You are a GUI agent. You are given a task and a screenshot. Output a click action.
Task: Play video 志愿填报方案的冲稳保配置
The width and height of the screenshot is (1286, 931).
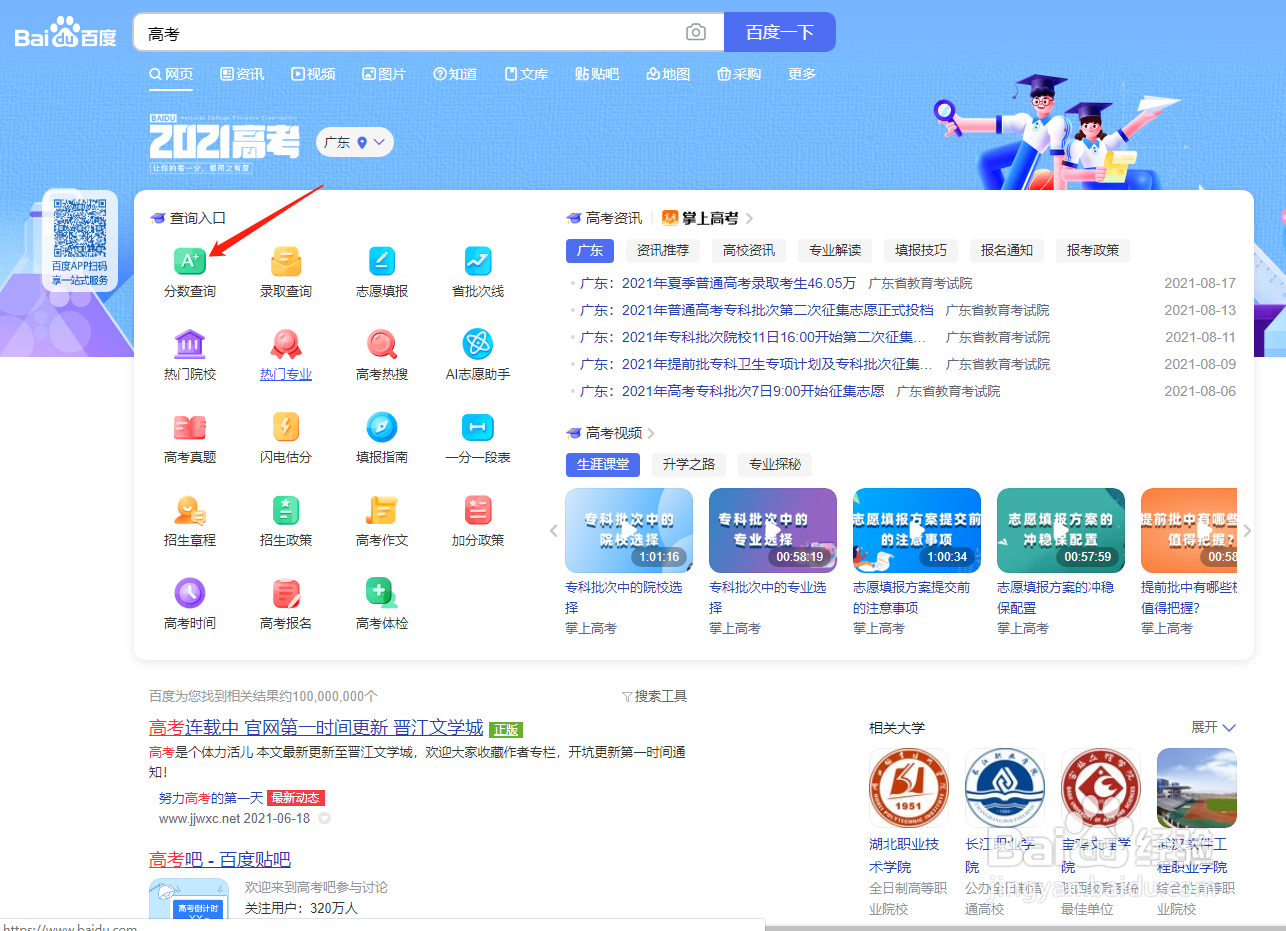point(1061,530)
